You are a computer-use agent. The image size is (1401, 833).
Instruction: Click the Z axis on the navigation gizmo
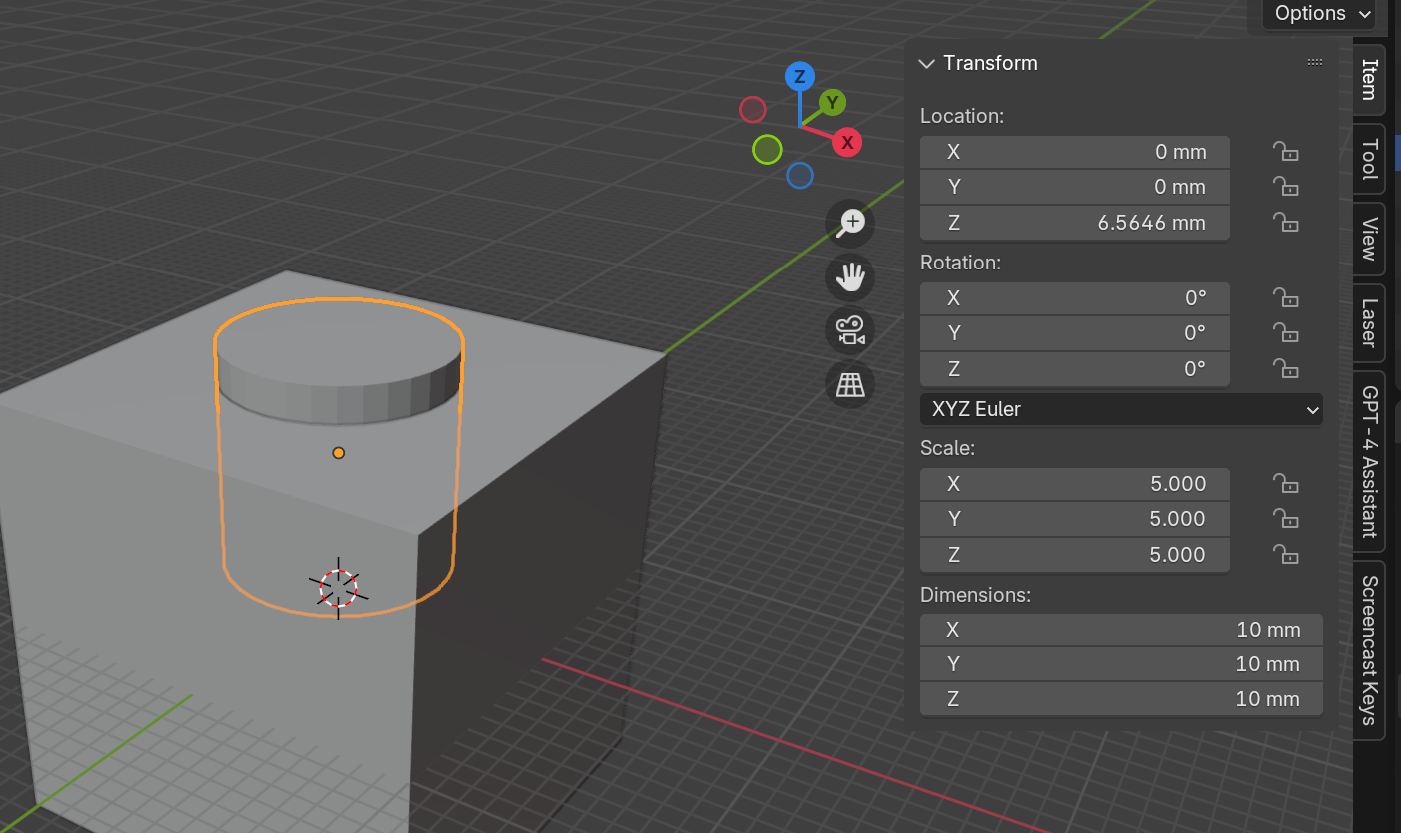click(x=799, y=76)
